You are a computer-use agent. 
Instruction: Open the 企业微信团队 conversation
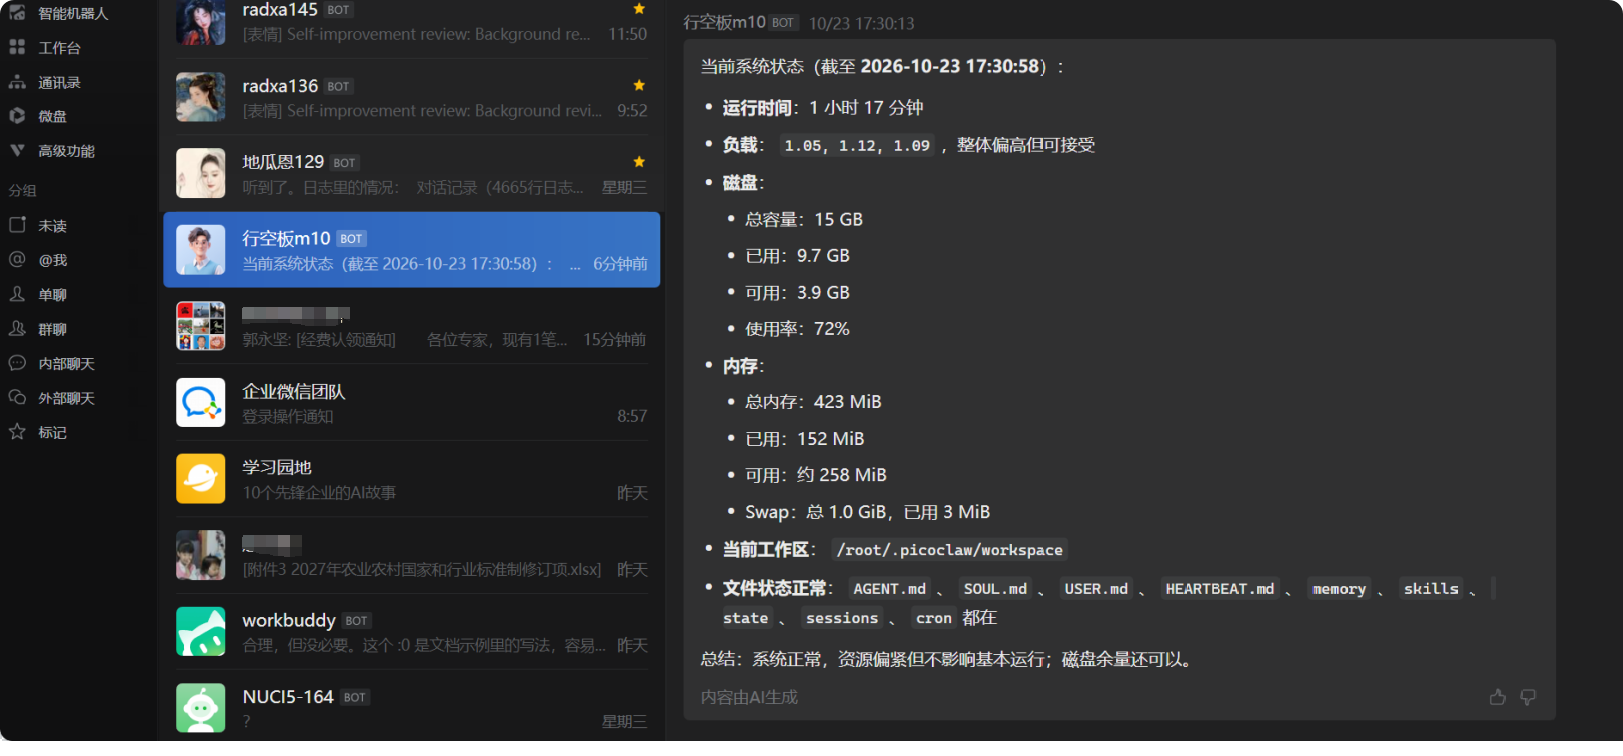pyautogui.click(x=411, y=402)
